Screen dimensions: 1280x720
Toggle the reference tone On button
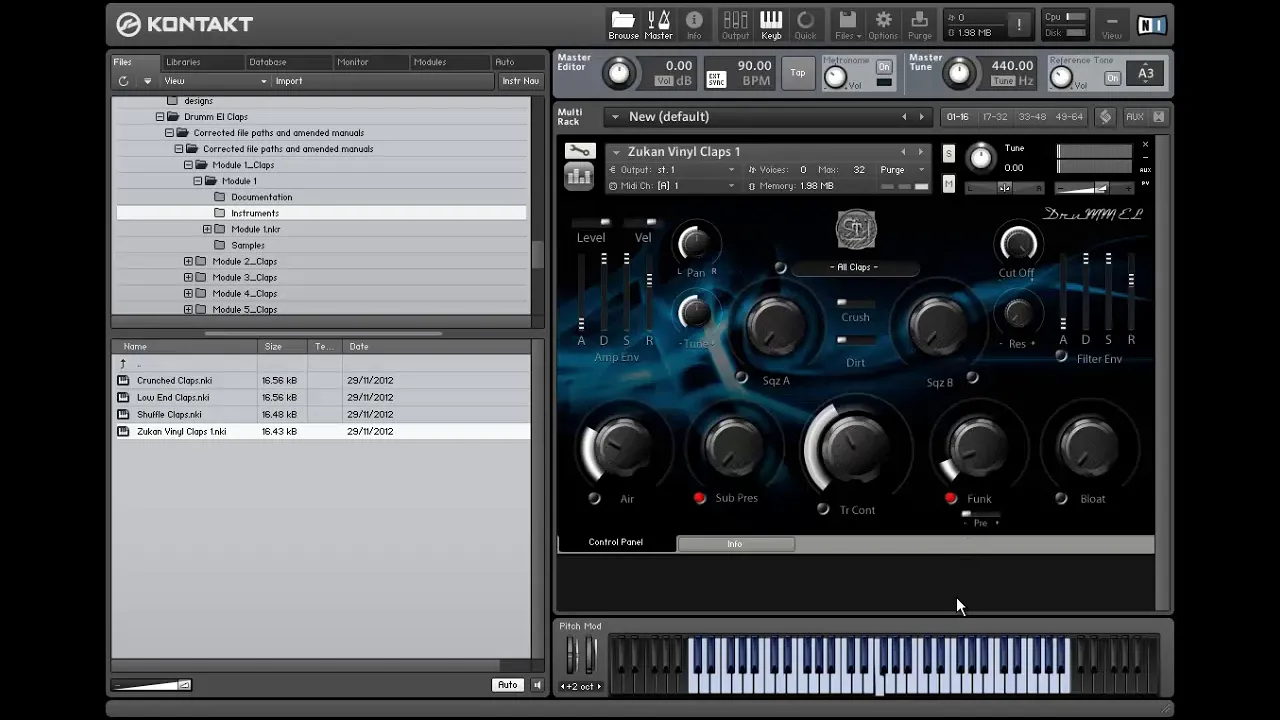tap(1112, 78)
